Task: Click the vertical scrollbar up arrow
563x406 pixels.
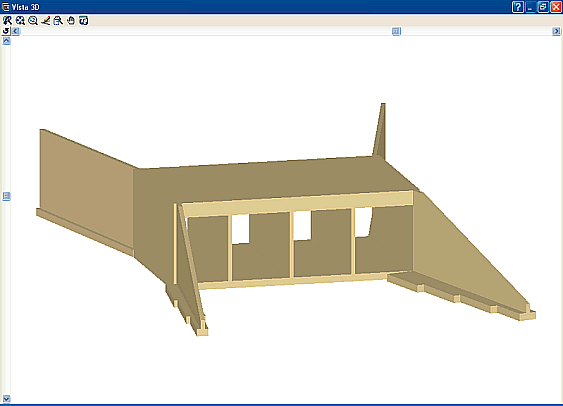Action: (x=6, y=41)
